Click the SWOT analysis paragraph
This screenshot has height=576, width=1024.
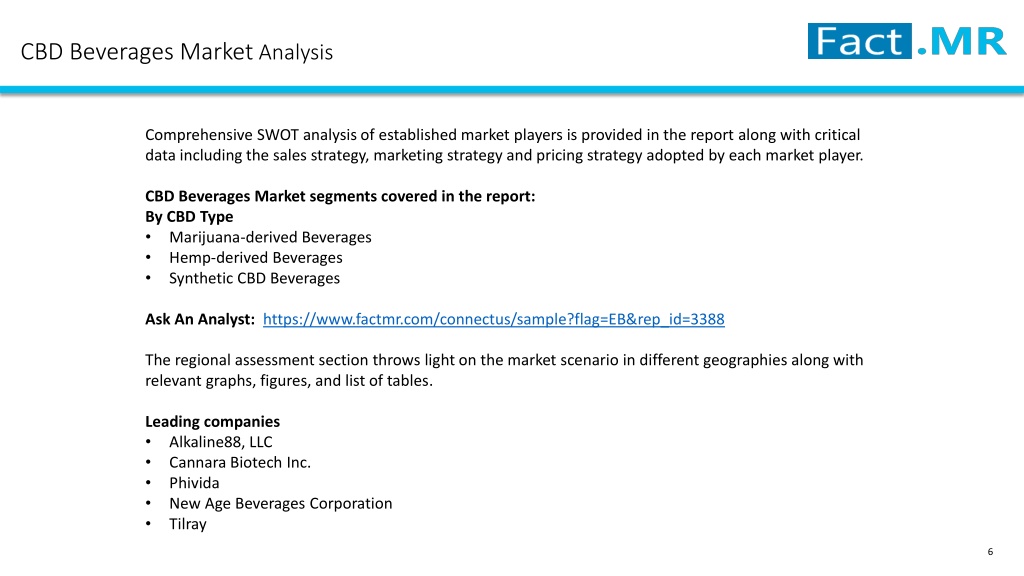point(504,145)
